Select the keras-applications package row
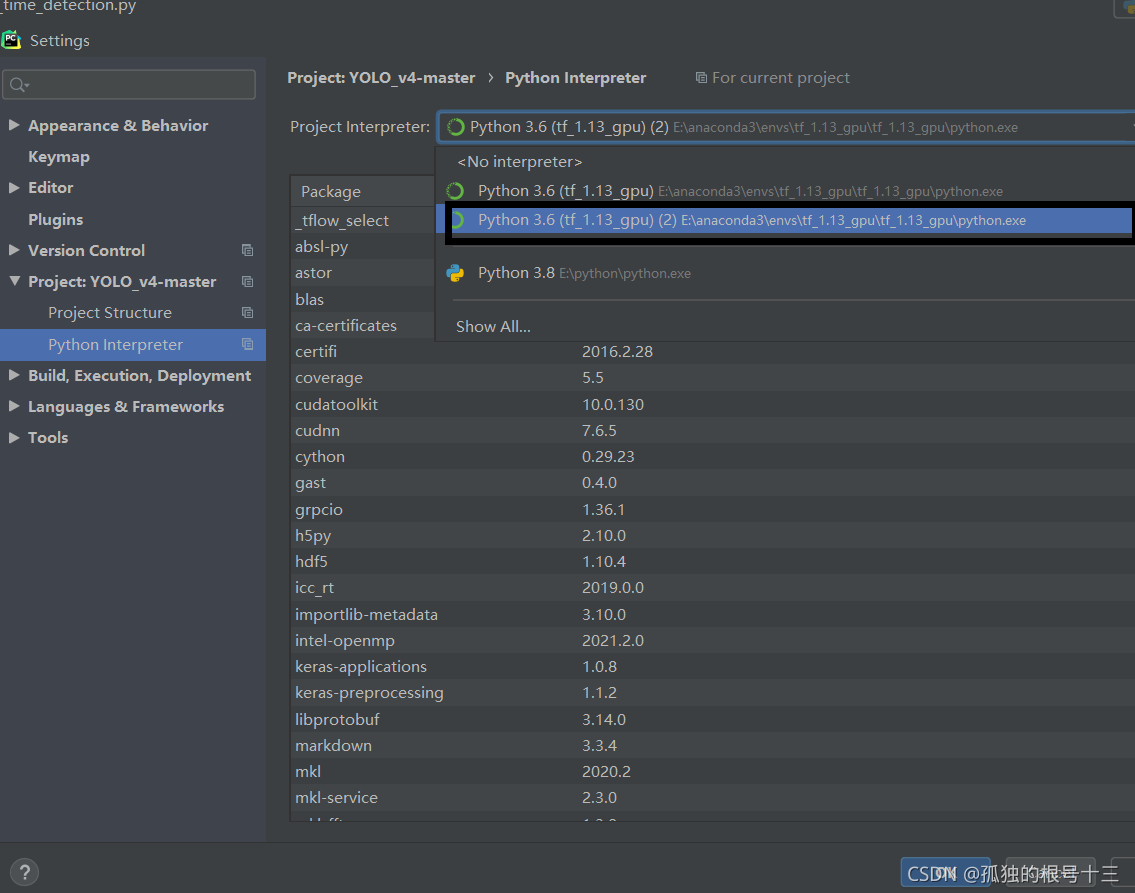Screen dimensions: 1135x893 coord(713,666)
